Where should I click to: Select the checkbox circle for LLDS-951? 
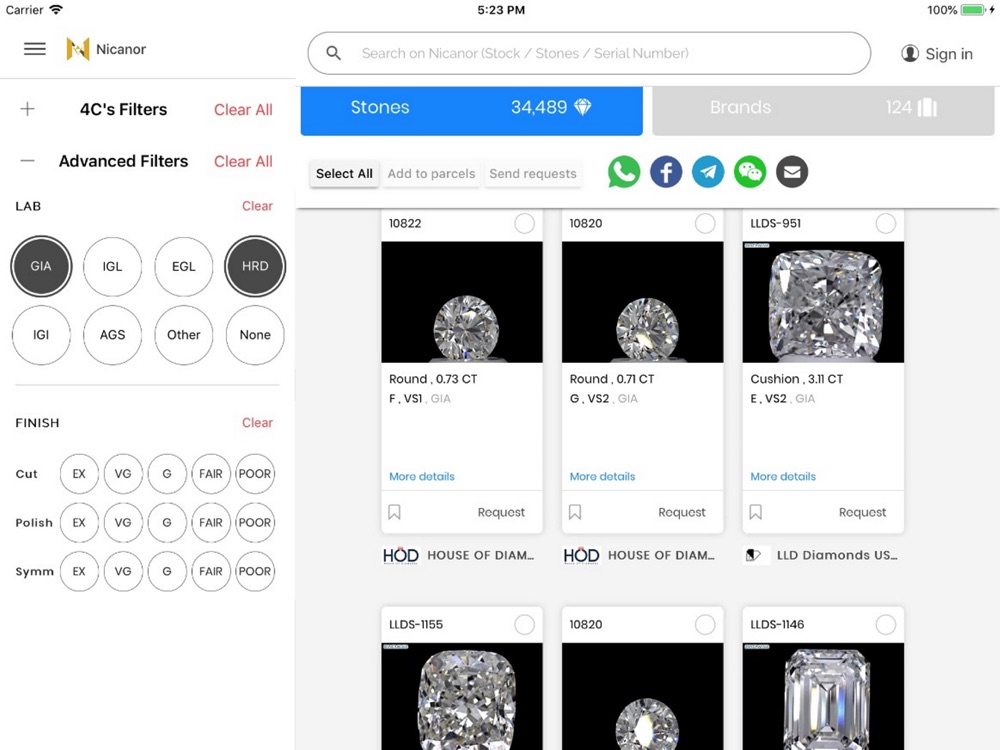[x=885, y=223]
